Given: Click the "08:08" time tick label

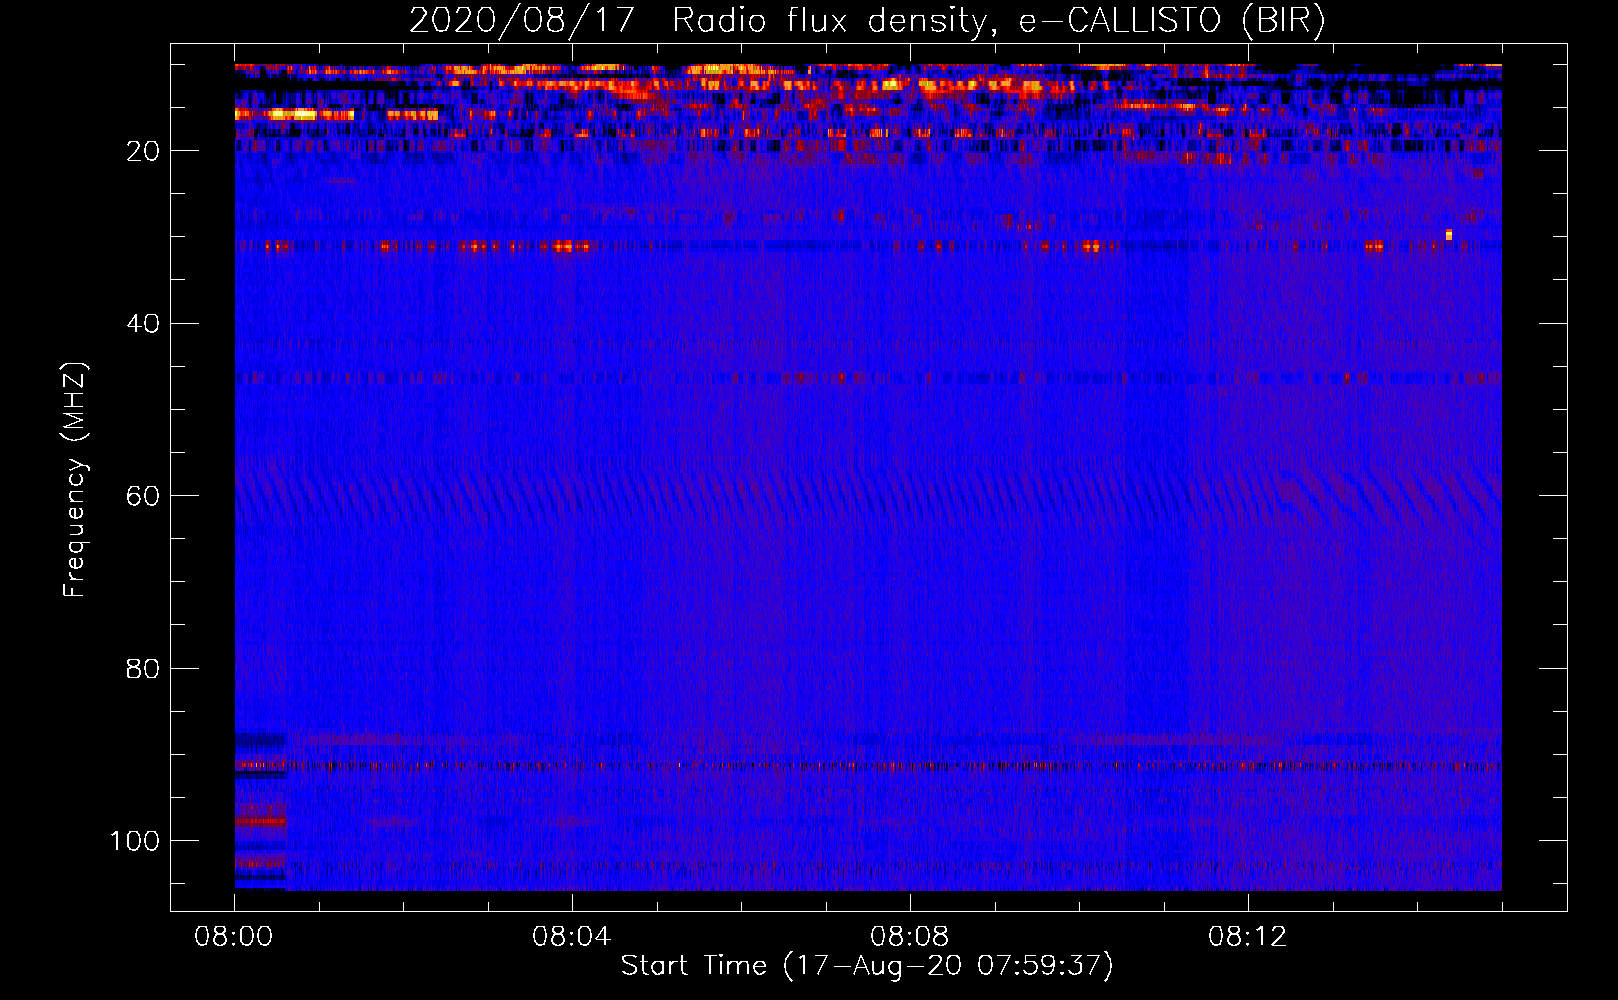Looking at the screenshot, I should [910, 937].
